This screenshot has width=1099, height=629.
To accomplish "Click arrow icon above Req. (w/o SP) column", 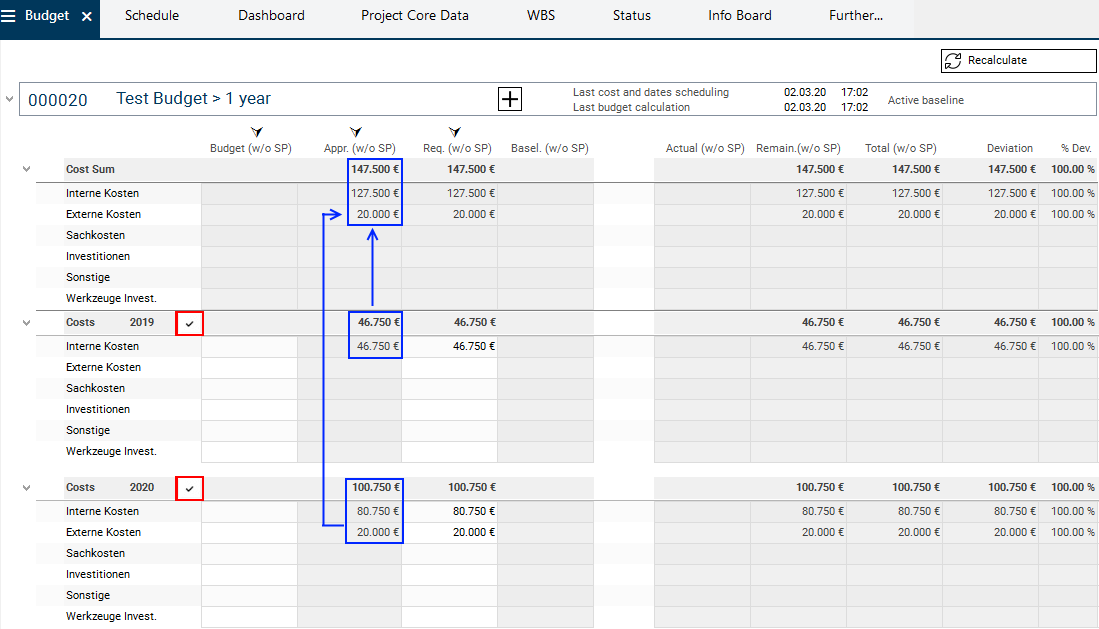I will (x=455, y=132).
